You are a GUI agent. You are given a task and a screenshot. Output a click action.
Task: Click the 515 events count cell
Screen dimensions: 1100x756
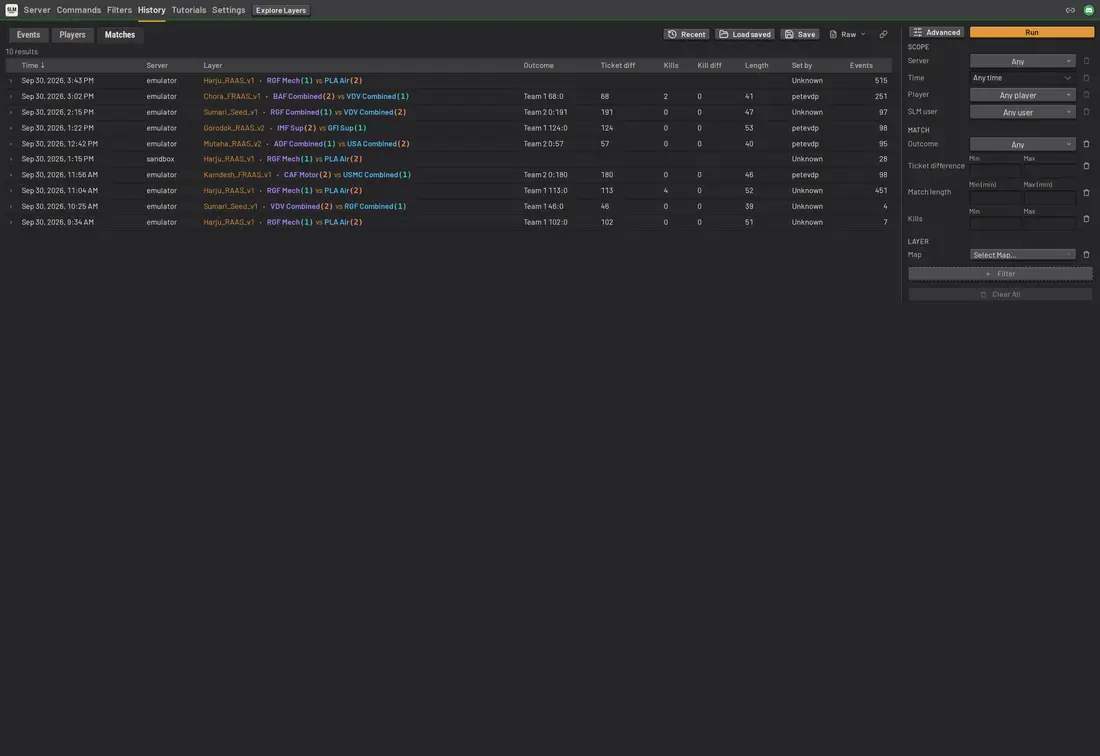[x=880, y=81]
